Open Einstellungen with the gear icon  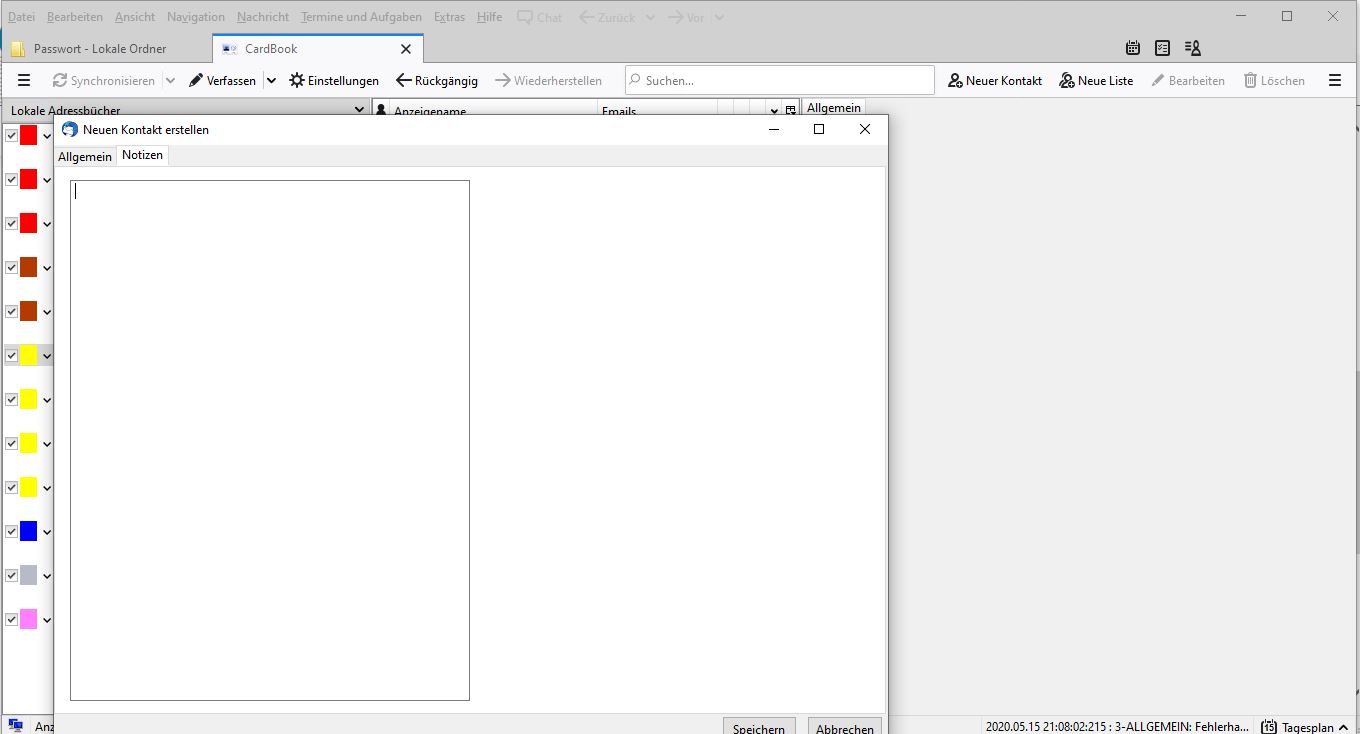pyautogui.click(x=297, y=81)
